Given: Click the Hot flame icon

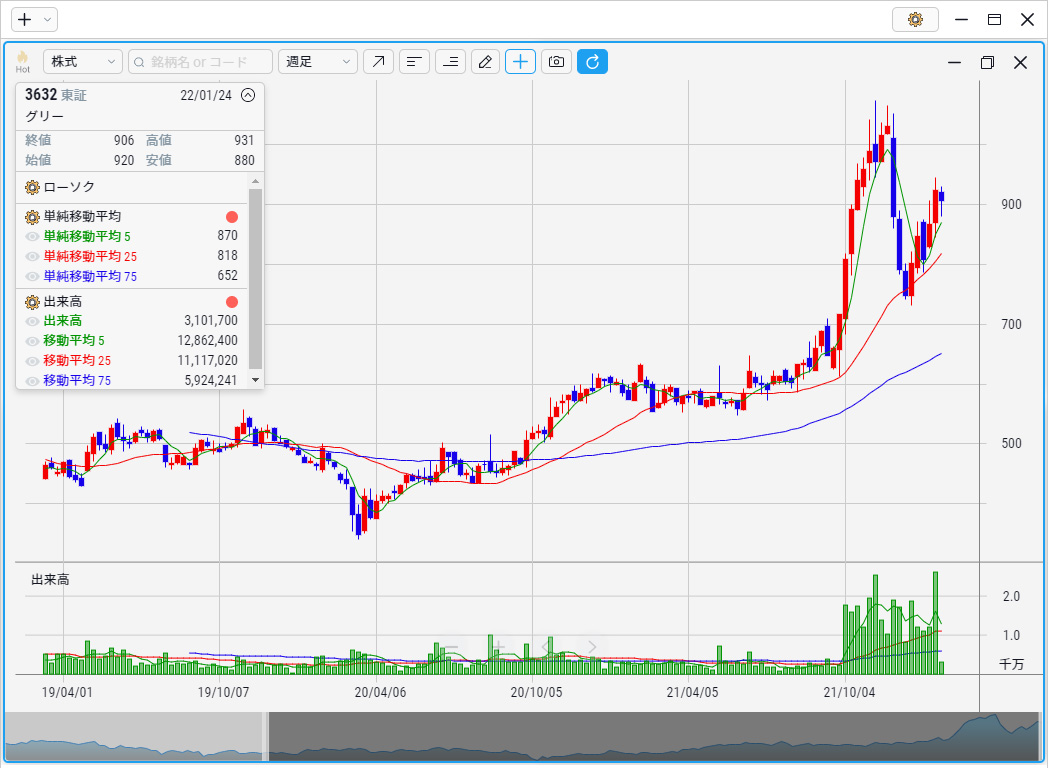Looking at the screenshot, I should [x=23, y=61].
